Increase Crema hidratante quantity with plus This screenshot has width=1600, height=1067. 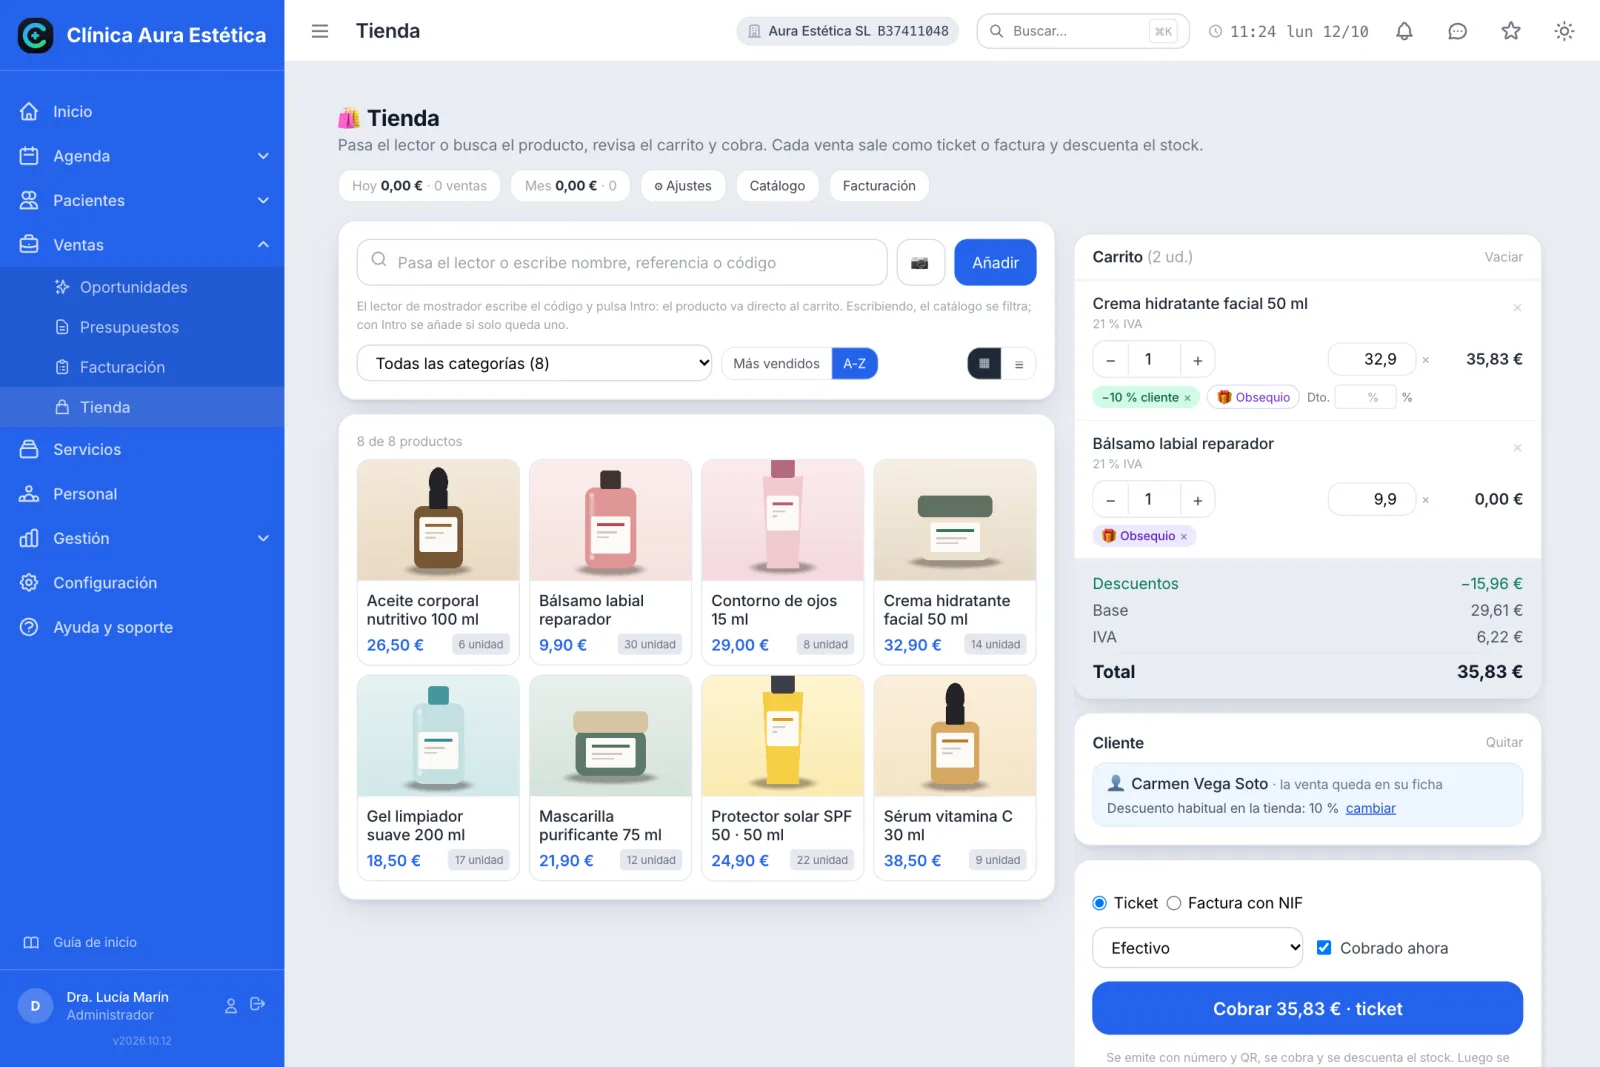[x=1197, y=360]
